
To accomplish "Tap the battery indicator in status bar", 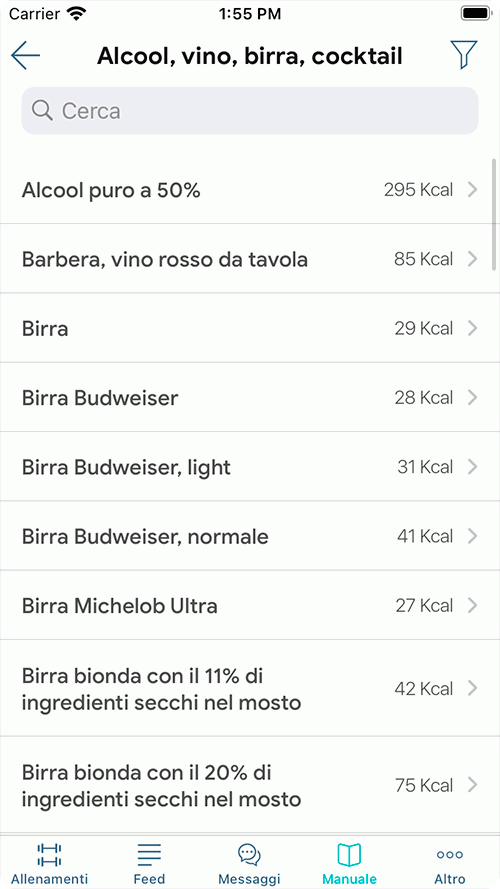I will pyautogui.click(x=475, y=14).
